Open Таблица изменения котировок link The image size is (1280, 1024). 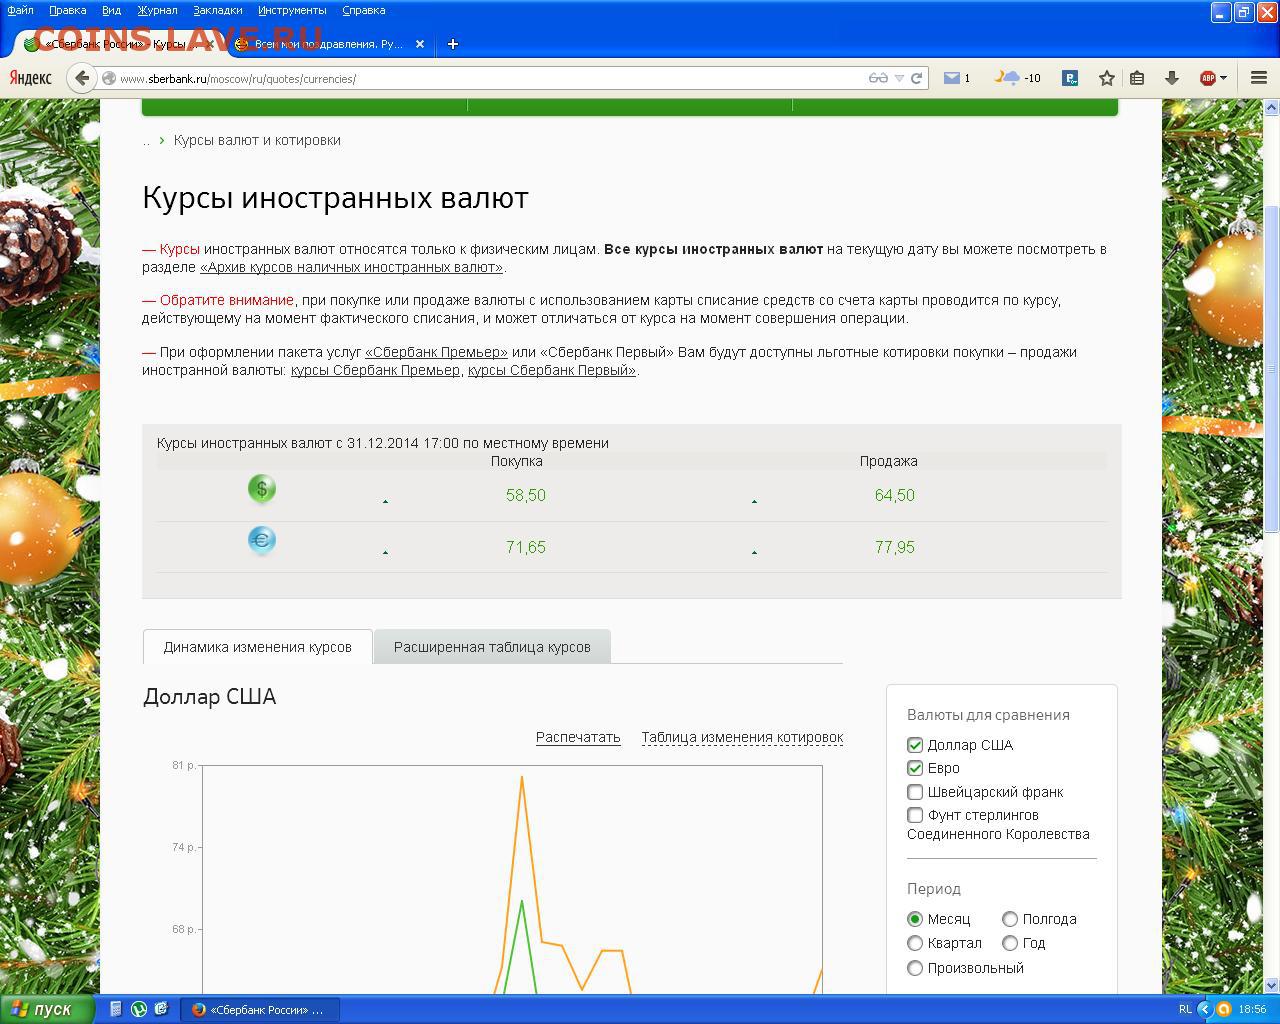click(742, 737)
